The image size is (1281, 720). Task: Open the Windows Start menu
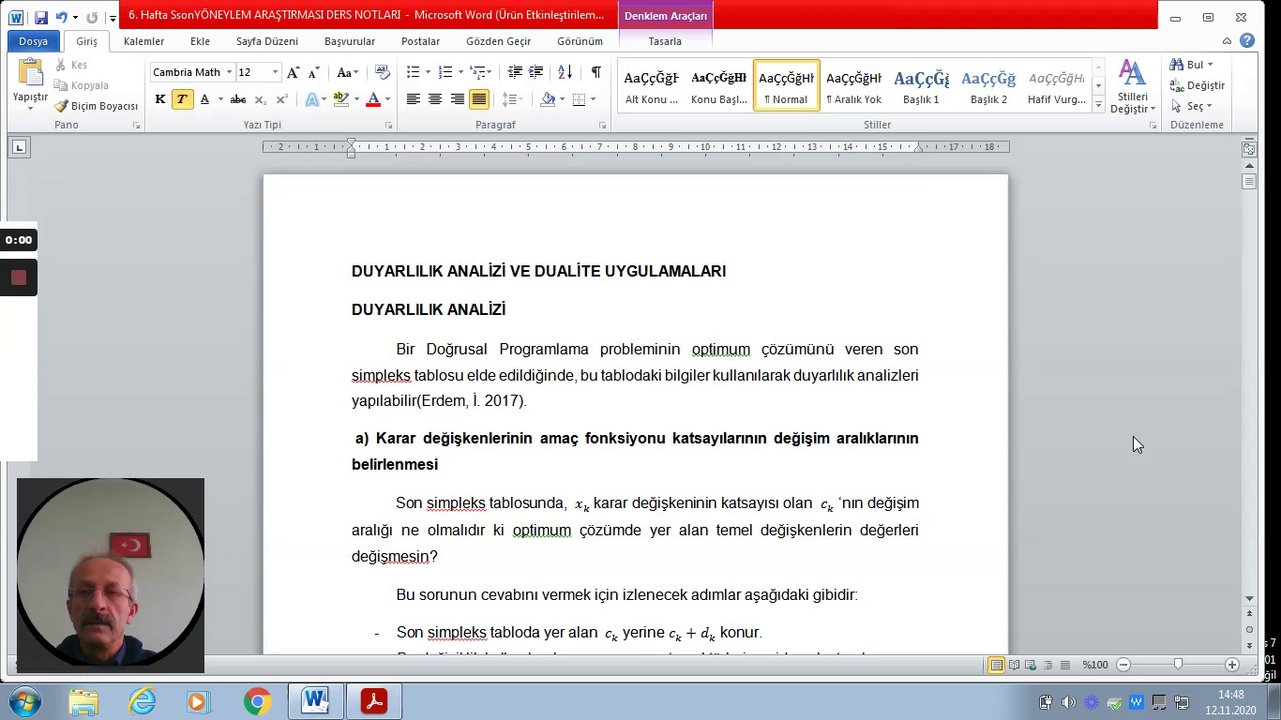click(x=22, y=702)
